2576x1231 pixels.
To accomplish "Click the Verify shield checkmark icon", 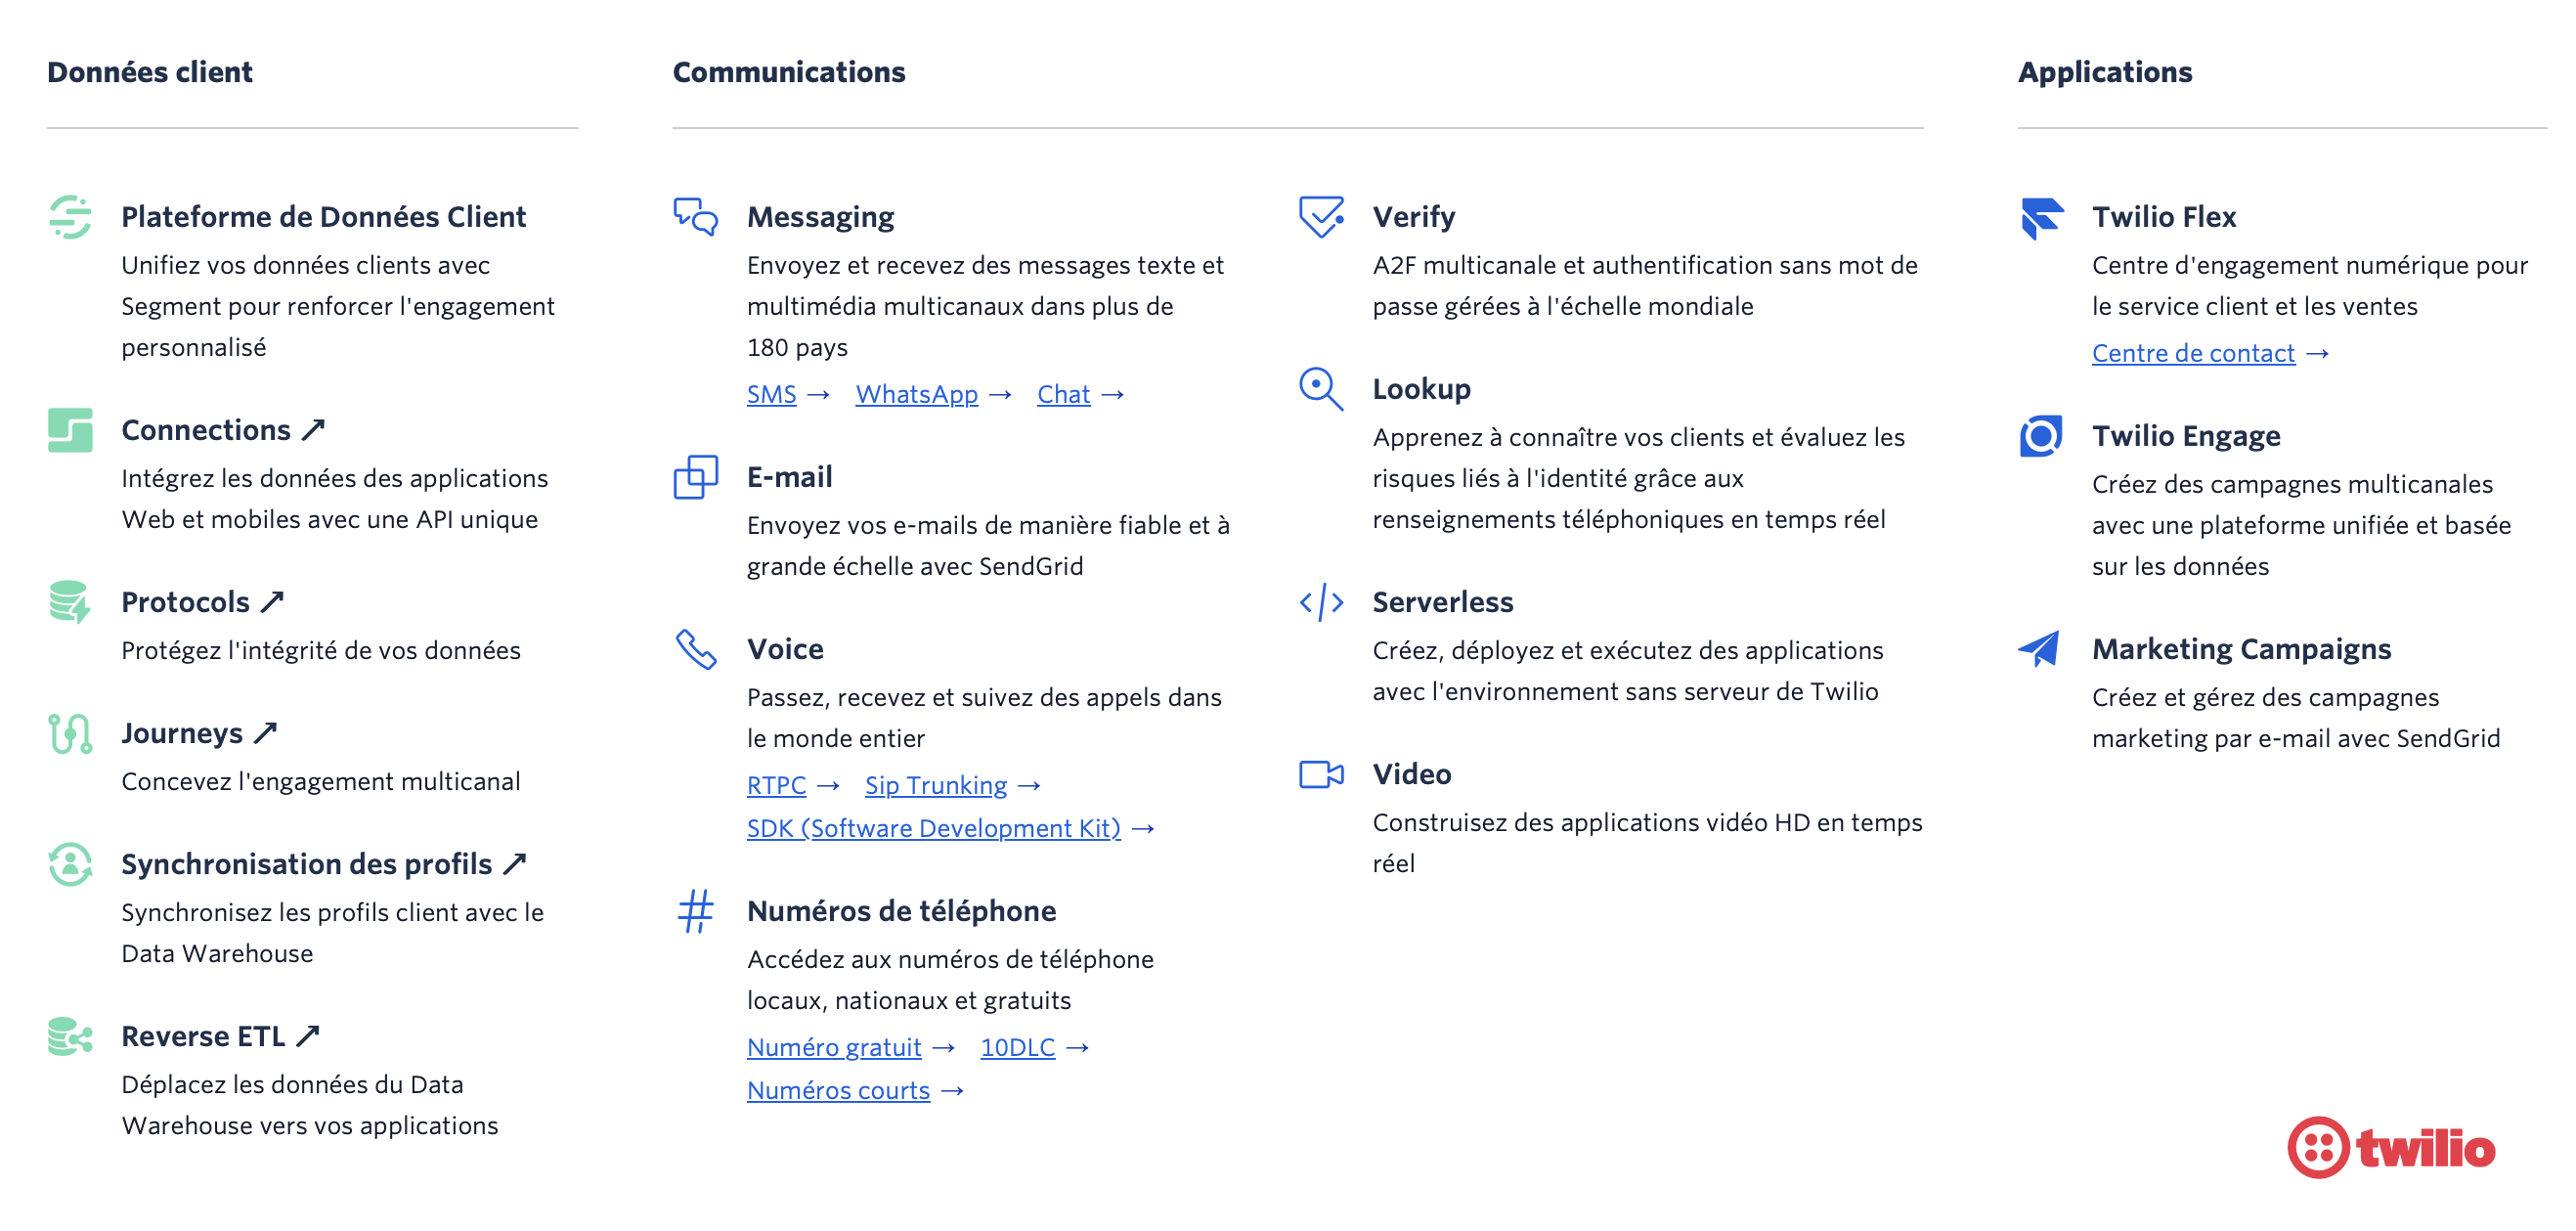I will pyautogui.click(x=1321, y=217).
